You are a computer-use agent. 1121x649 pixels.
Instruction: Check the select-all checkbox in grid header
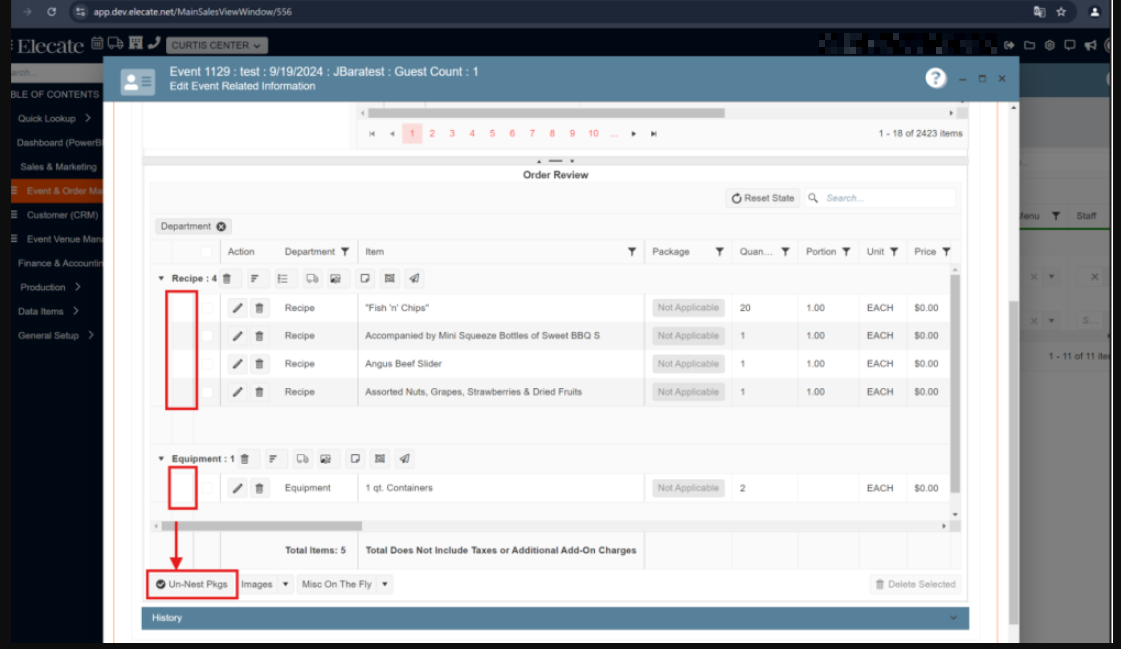pos(207,252)
